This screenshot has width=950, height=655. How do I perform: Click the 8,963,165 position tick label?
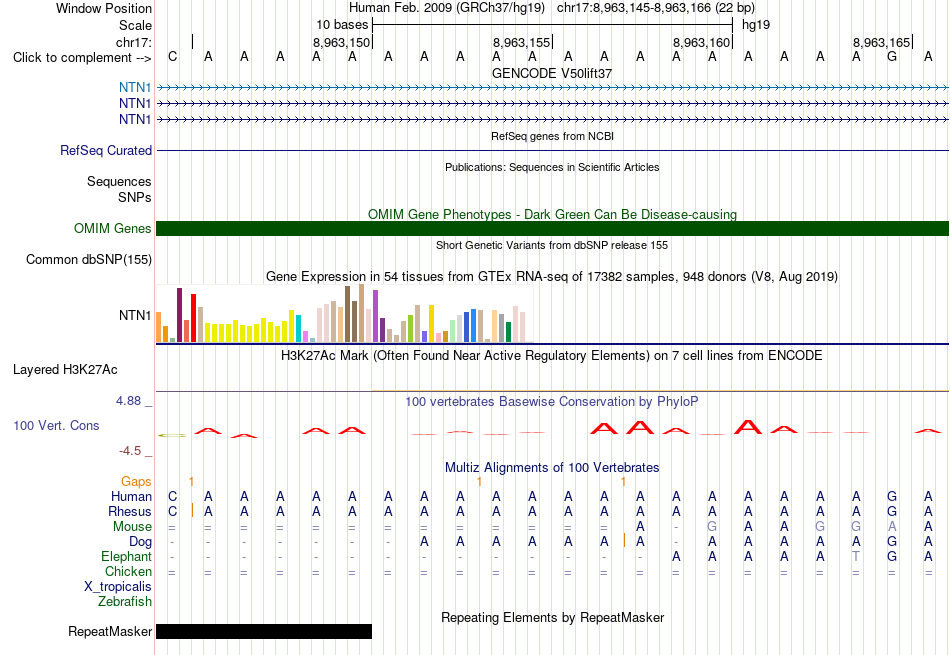881,42
